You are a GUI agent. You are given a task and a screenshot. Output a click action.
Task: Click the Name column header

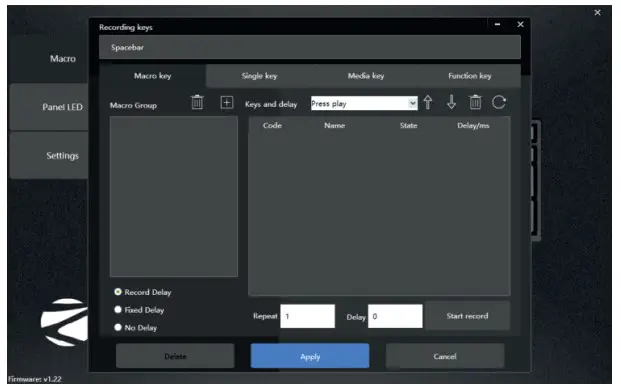click(335, 125)
